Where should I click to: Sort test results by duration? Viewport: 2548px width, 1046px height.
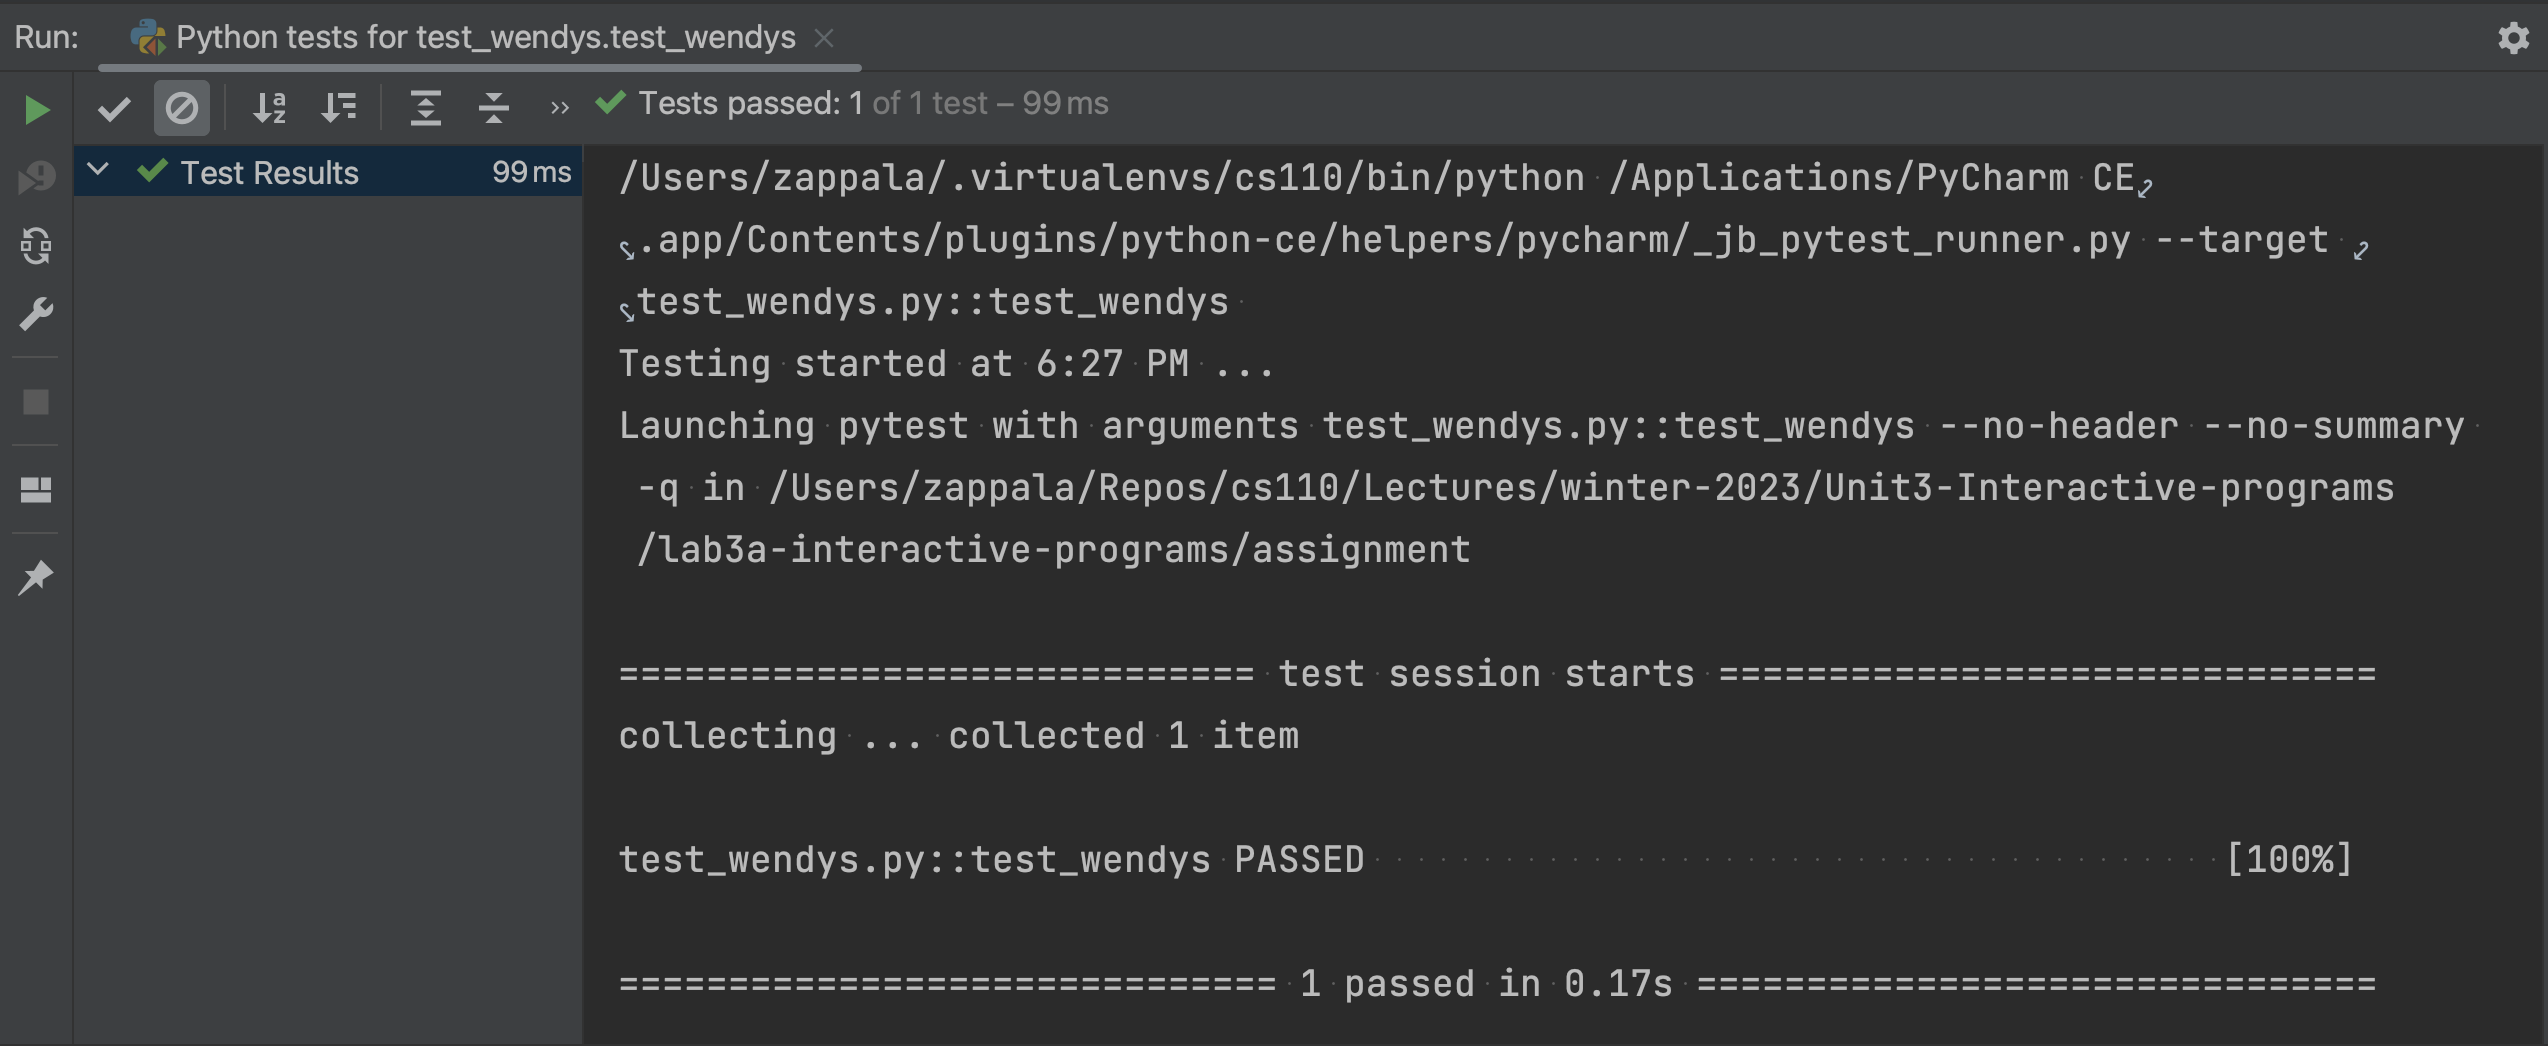[338, 108]
